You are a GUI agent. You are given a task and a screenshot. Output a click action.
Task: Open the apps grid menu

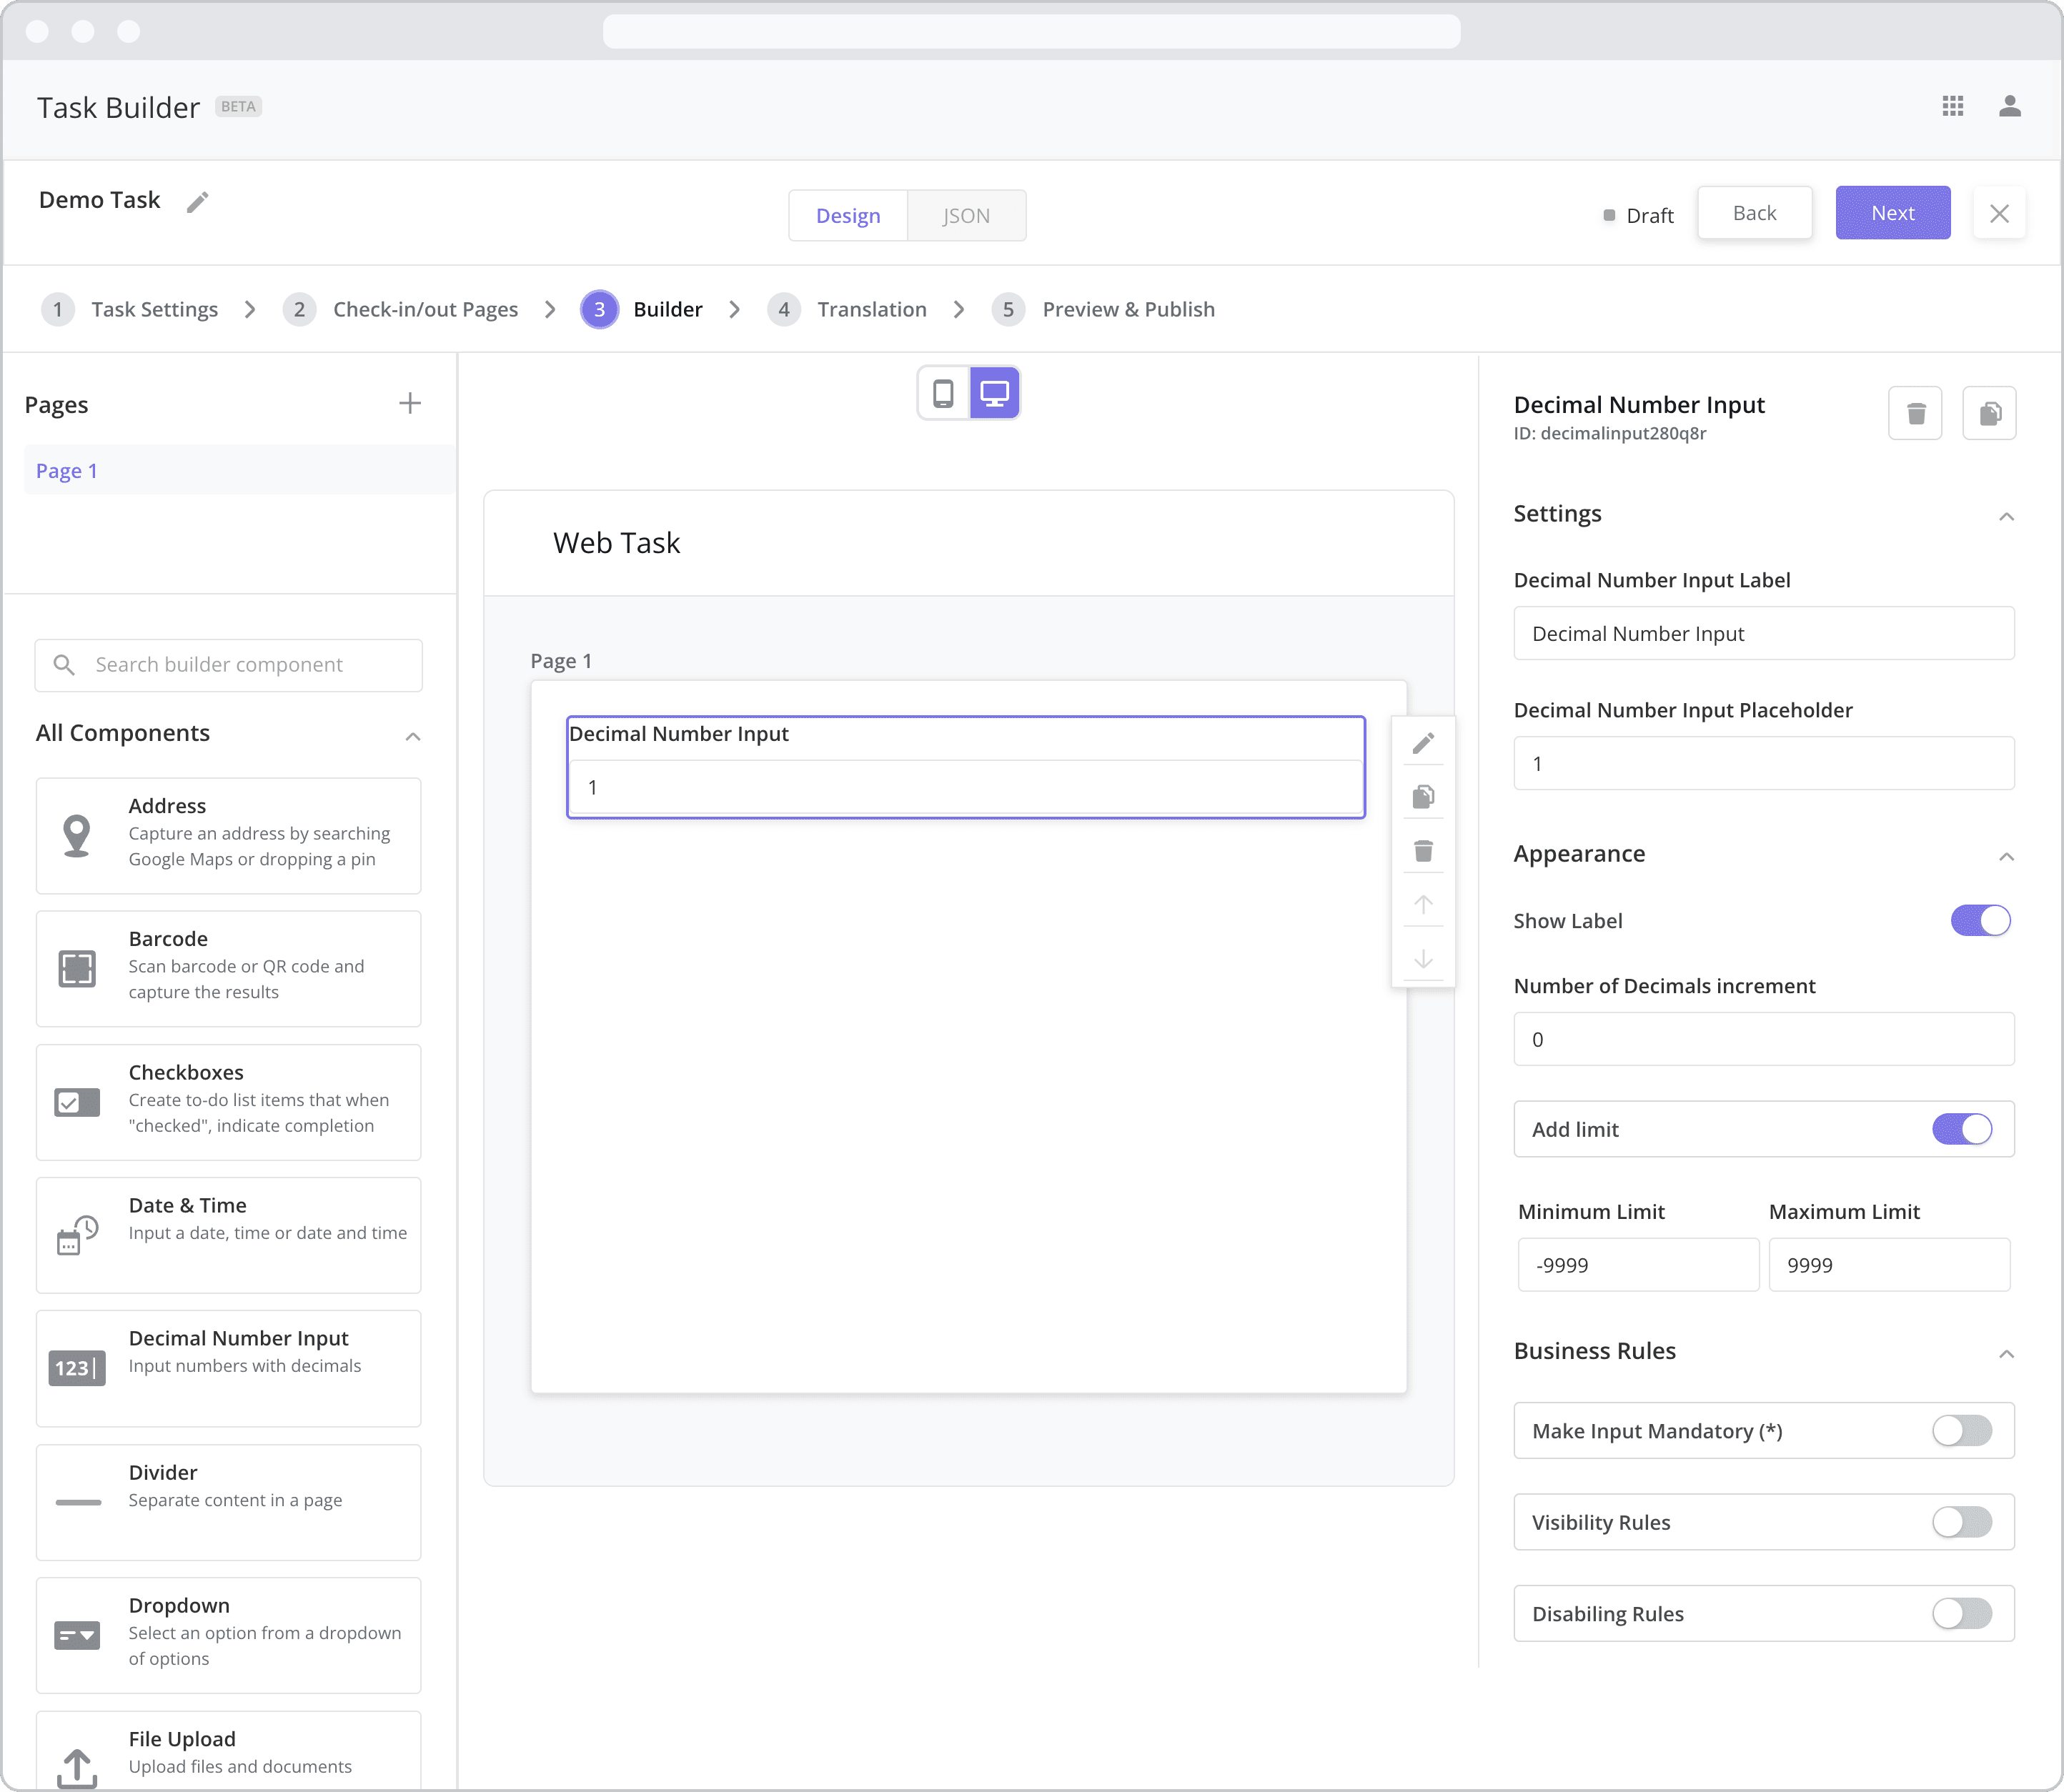tap(1953, 106)
